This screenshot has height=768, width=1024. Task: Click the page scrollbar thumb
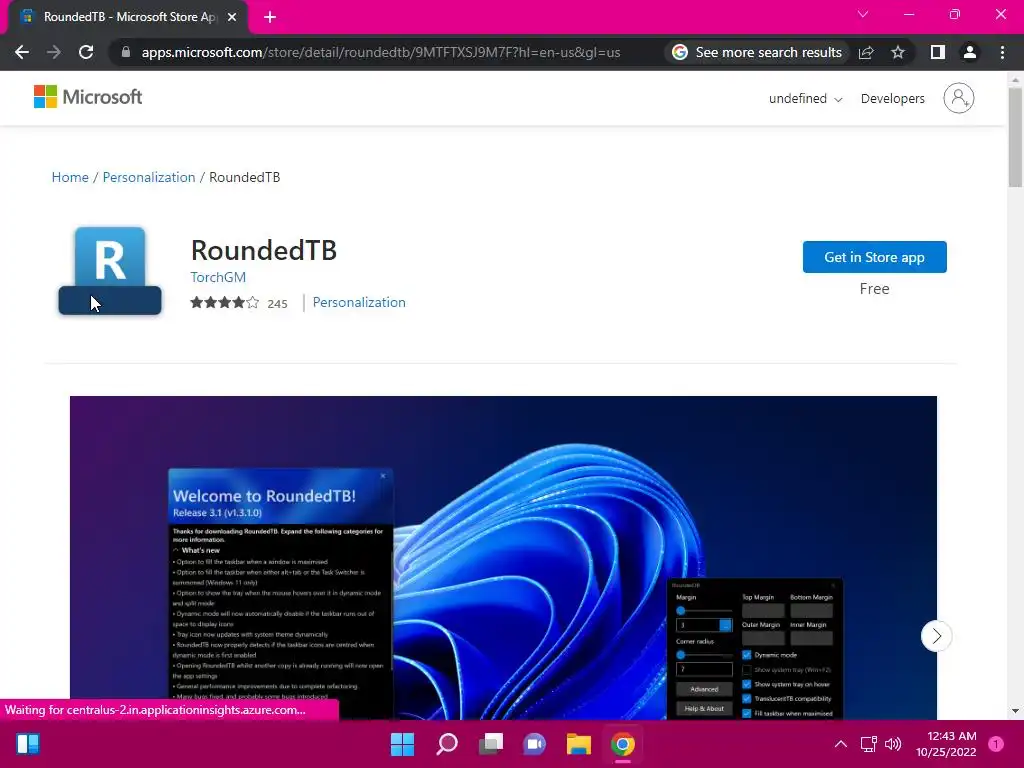point(1015,137)
